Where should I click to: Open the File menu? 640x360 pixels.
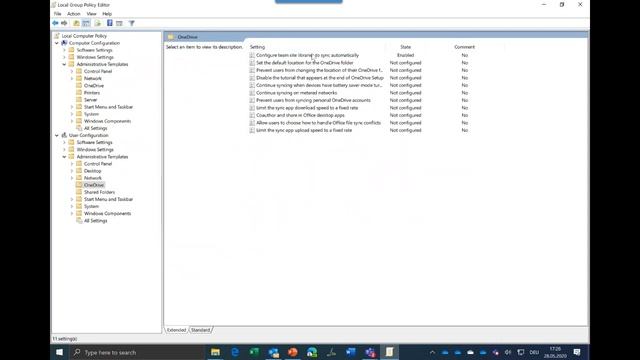coord(58,14)
